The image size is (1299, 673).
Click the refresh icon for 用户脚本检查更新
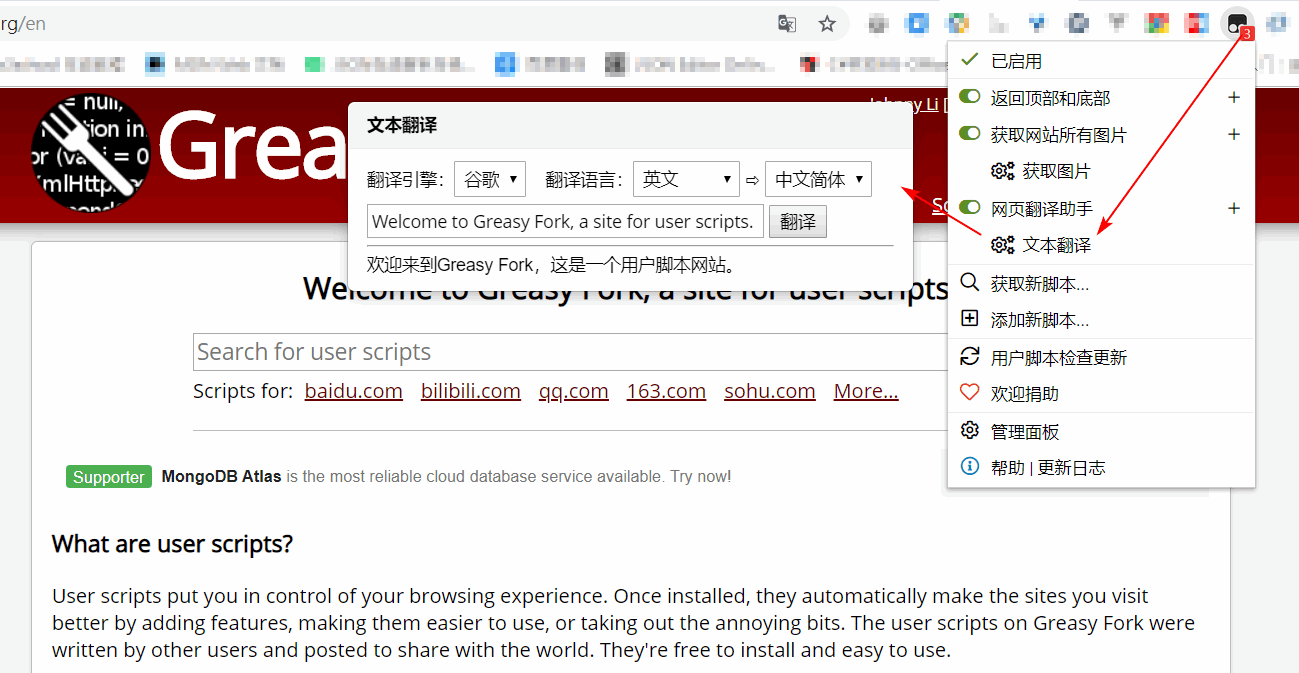[969, 357]
